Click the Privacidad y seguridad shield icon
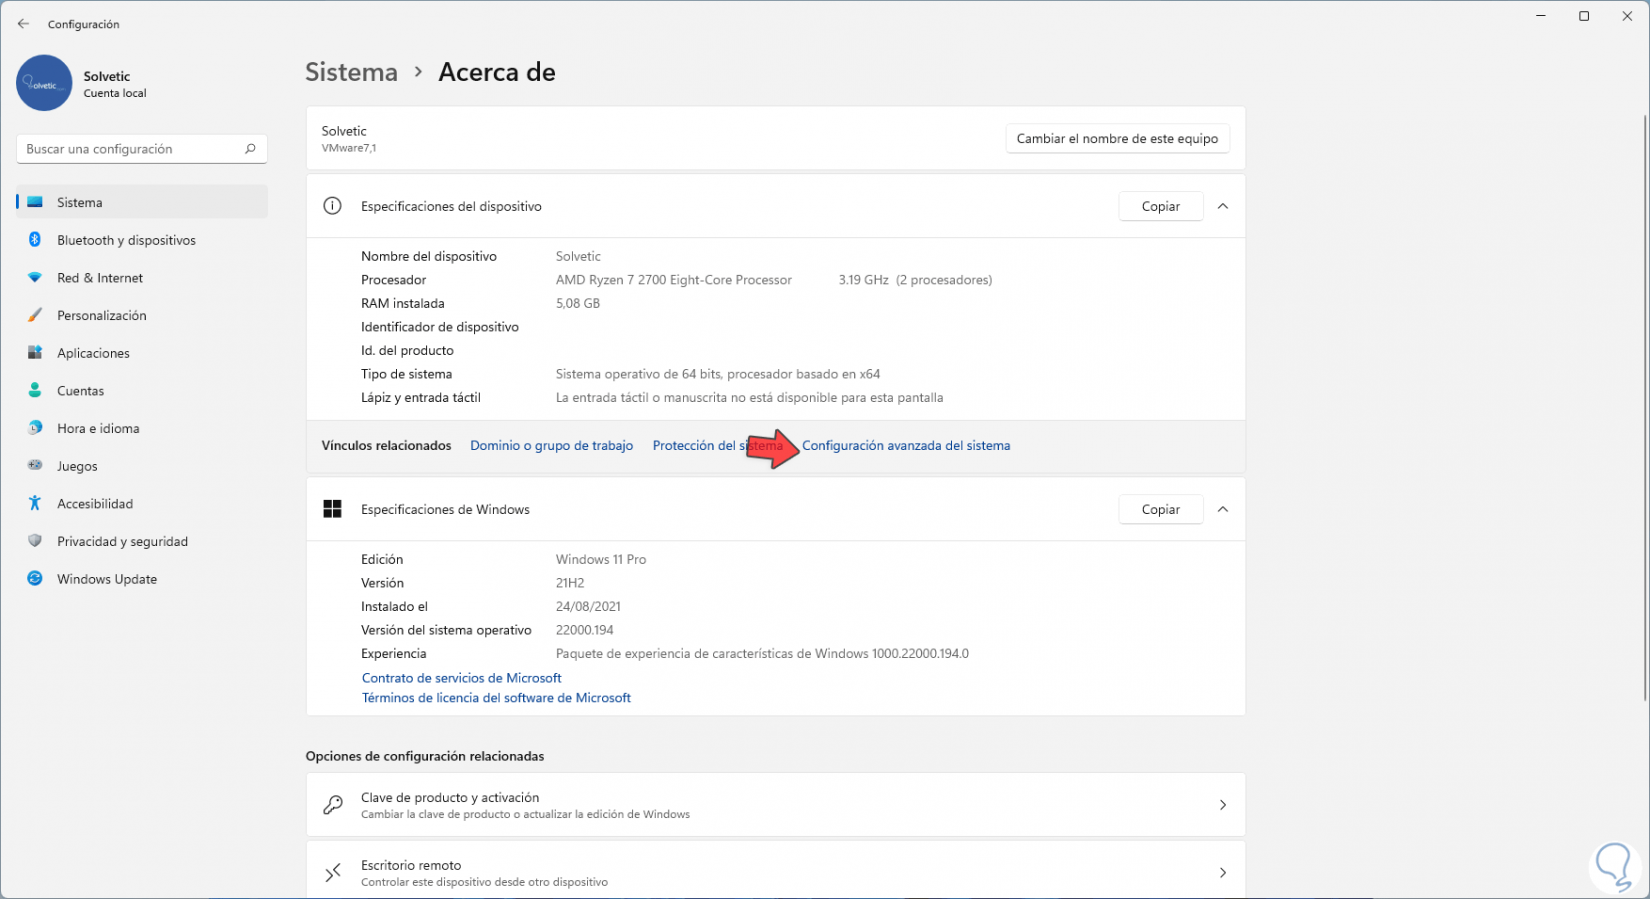This screenshot has width=1650, height=899. pos(35,541)
